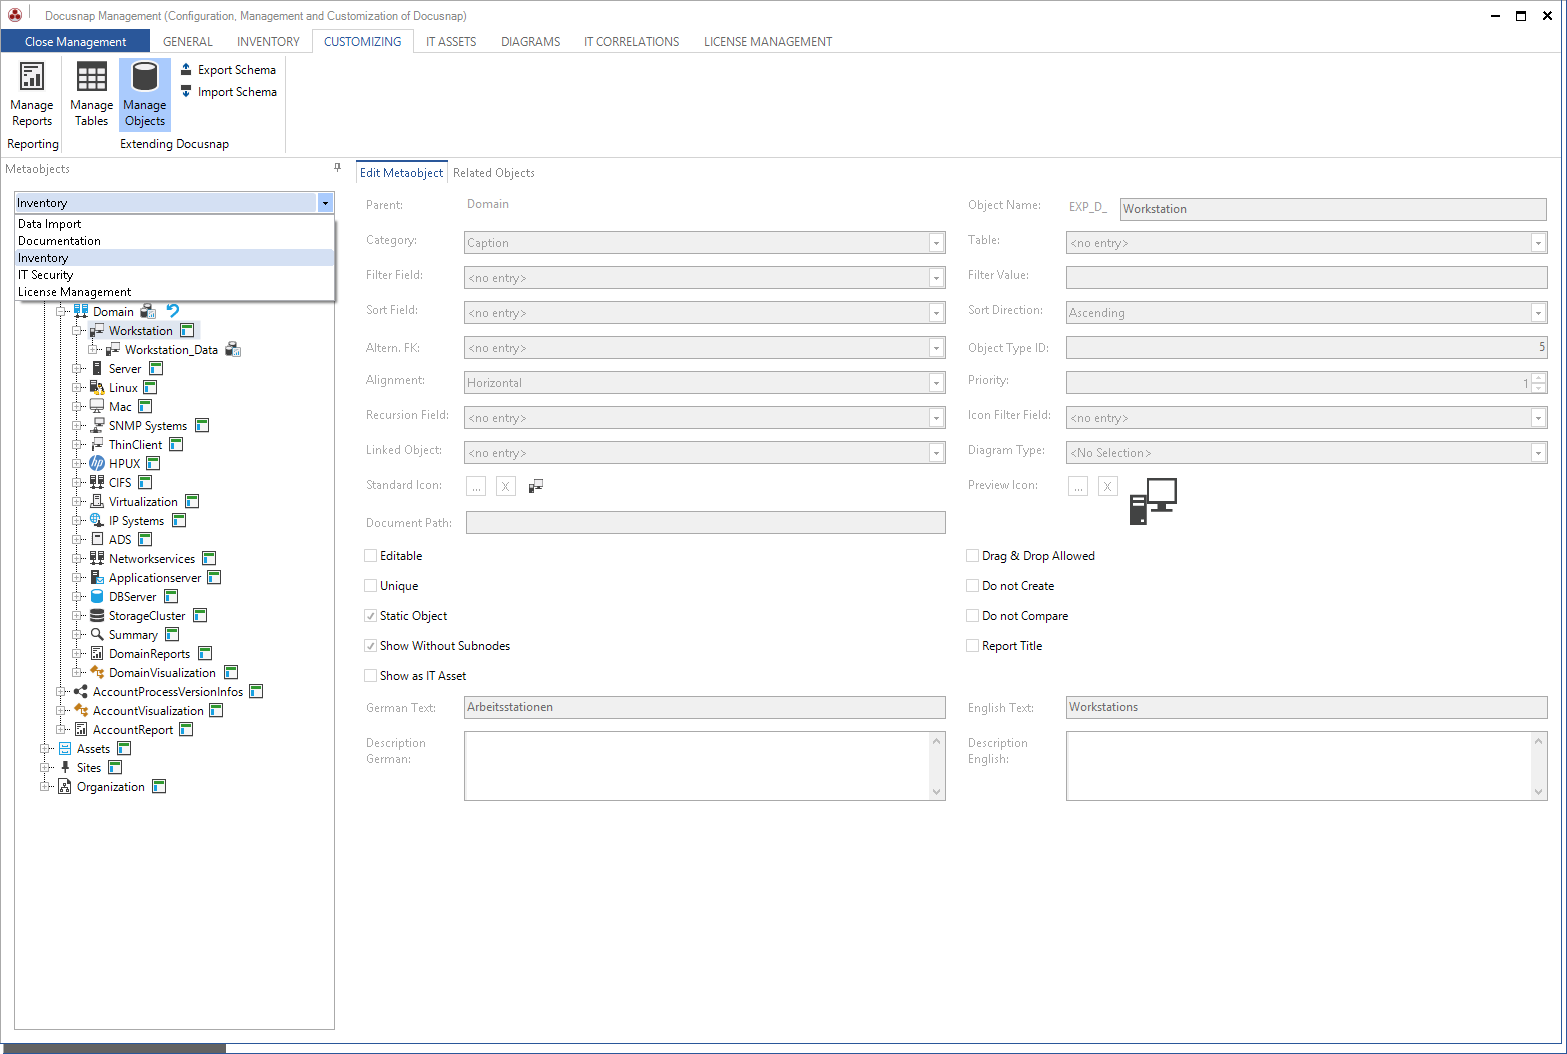Image resolution: width=1567 pixels, height=1054 pixels.
Task: Open the LICENSE MANAGEMENT tab
Action: point(768,41)
